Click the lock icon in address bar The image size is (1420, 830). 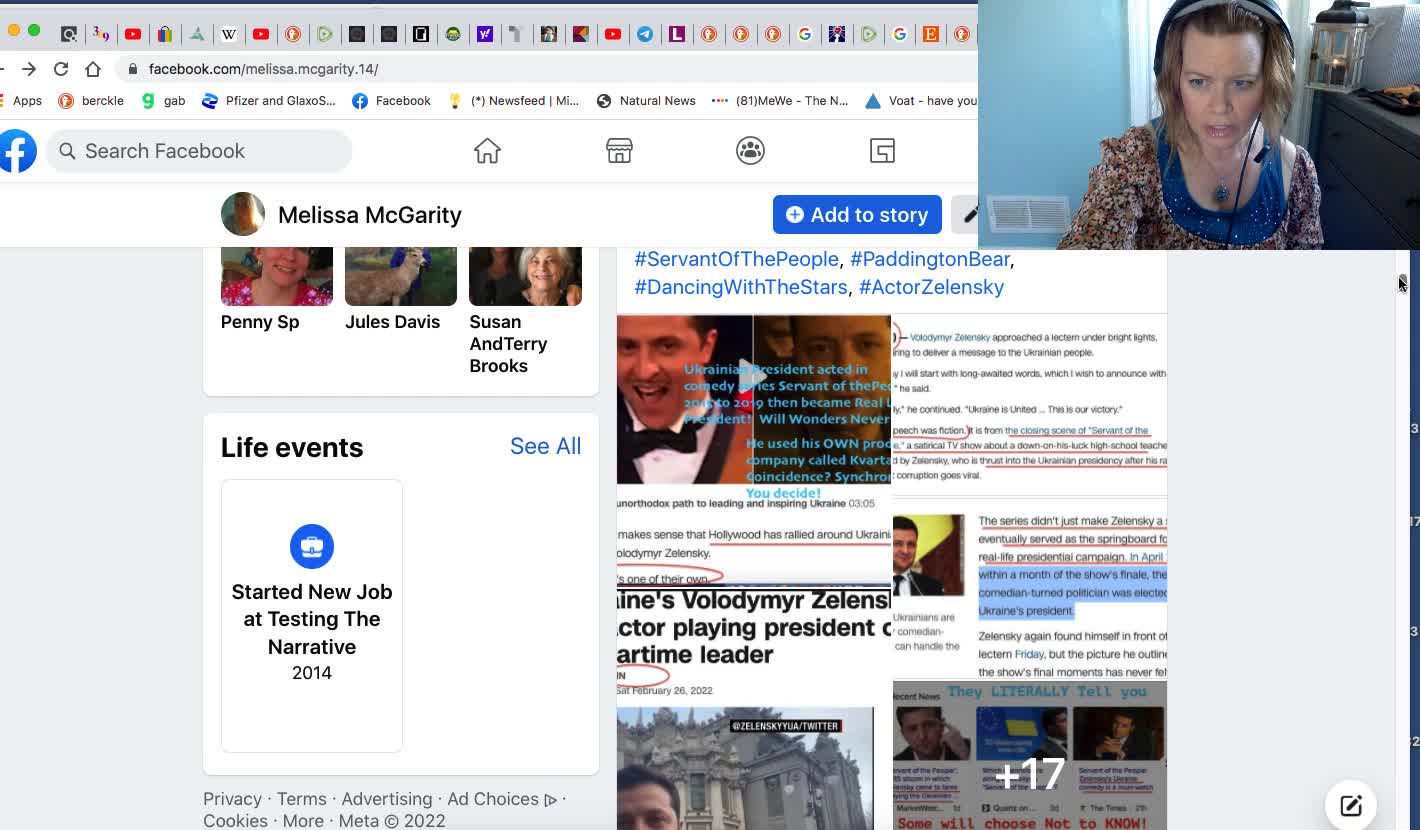[132, 69]
